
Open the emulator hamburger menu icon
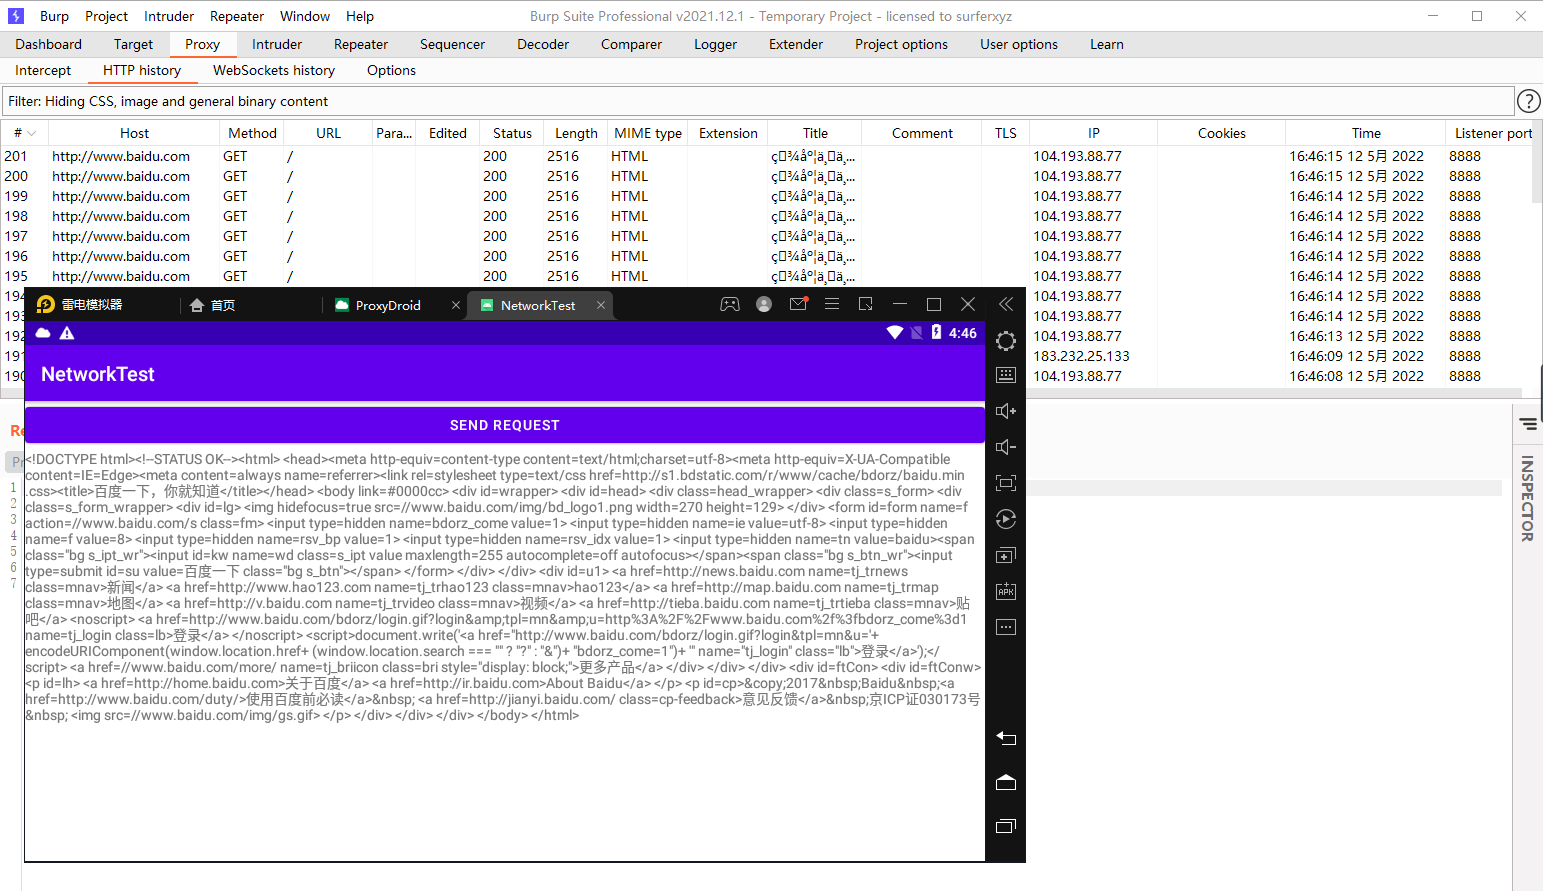(832, 304)
